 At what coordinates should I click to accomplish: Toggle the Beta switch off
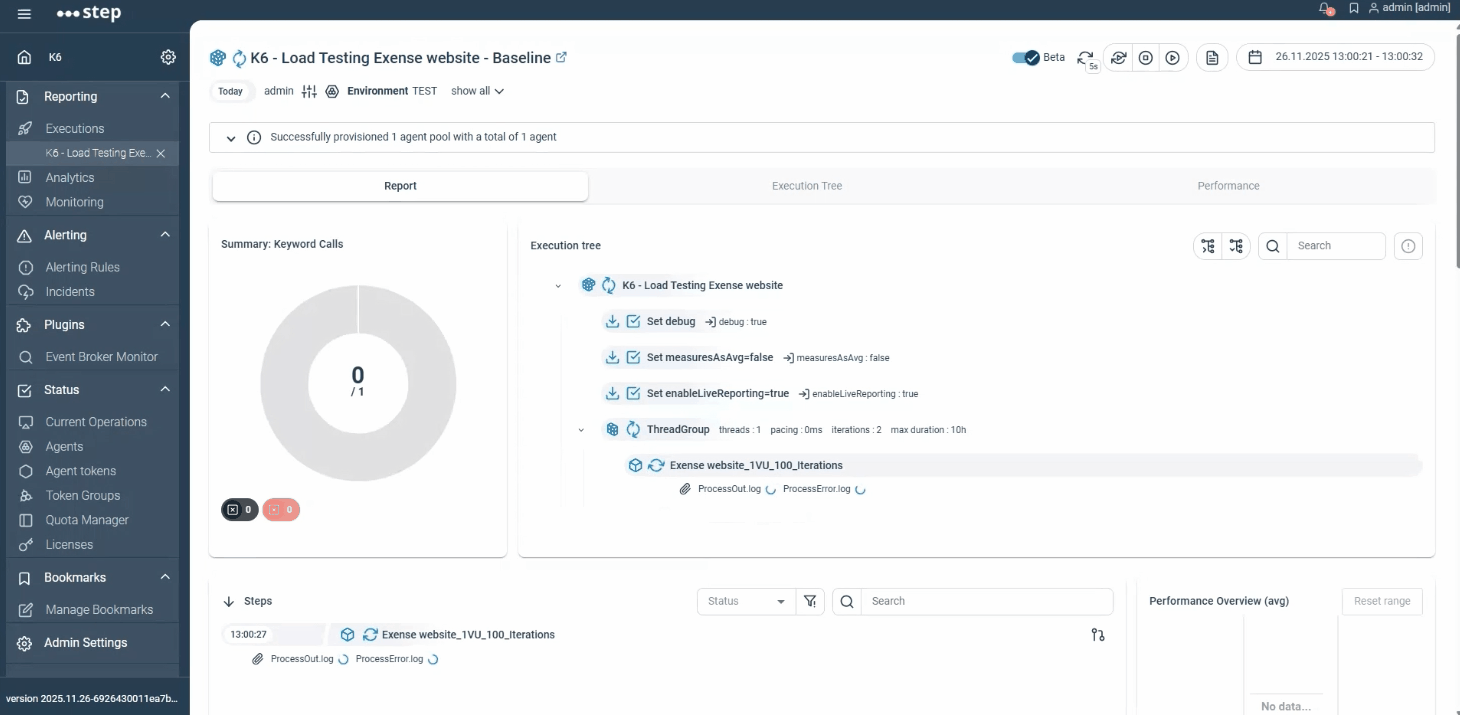(1026, 58)
